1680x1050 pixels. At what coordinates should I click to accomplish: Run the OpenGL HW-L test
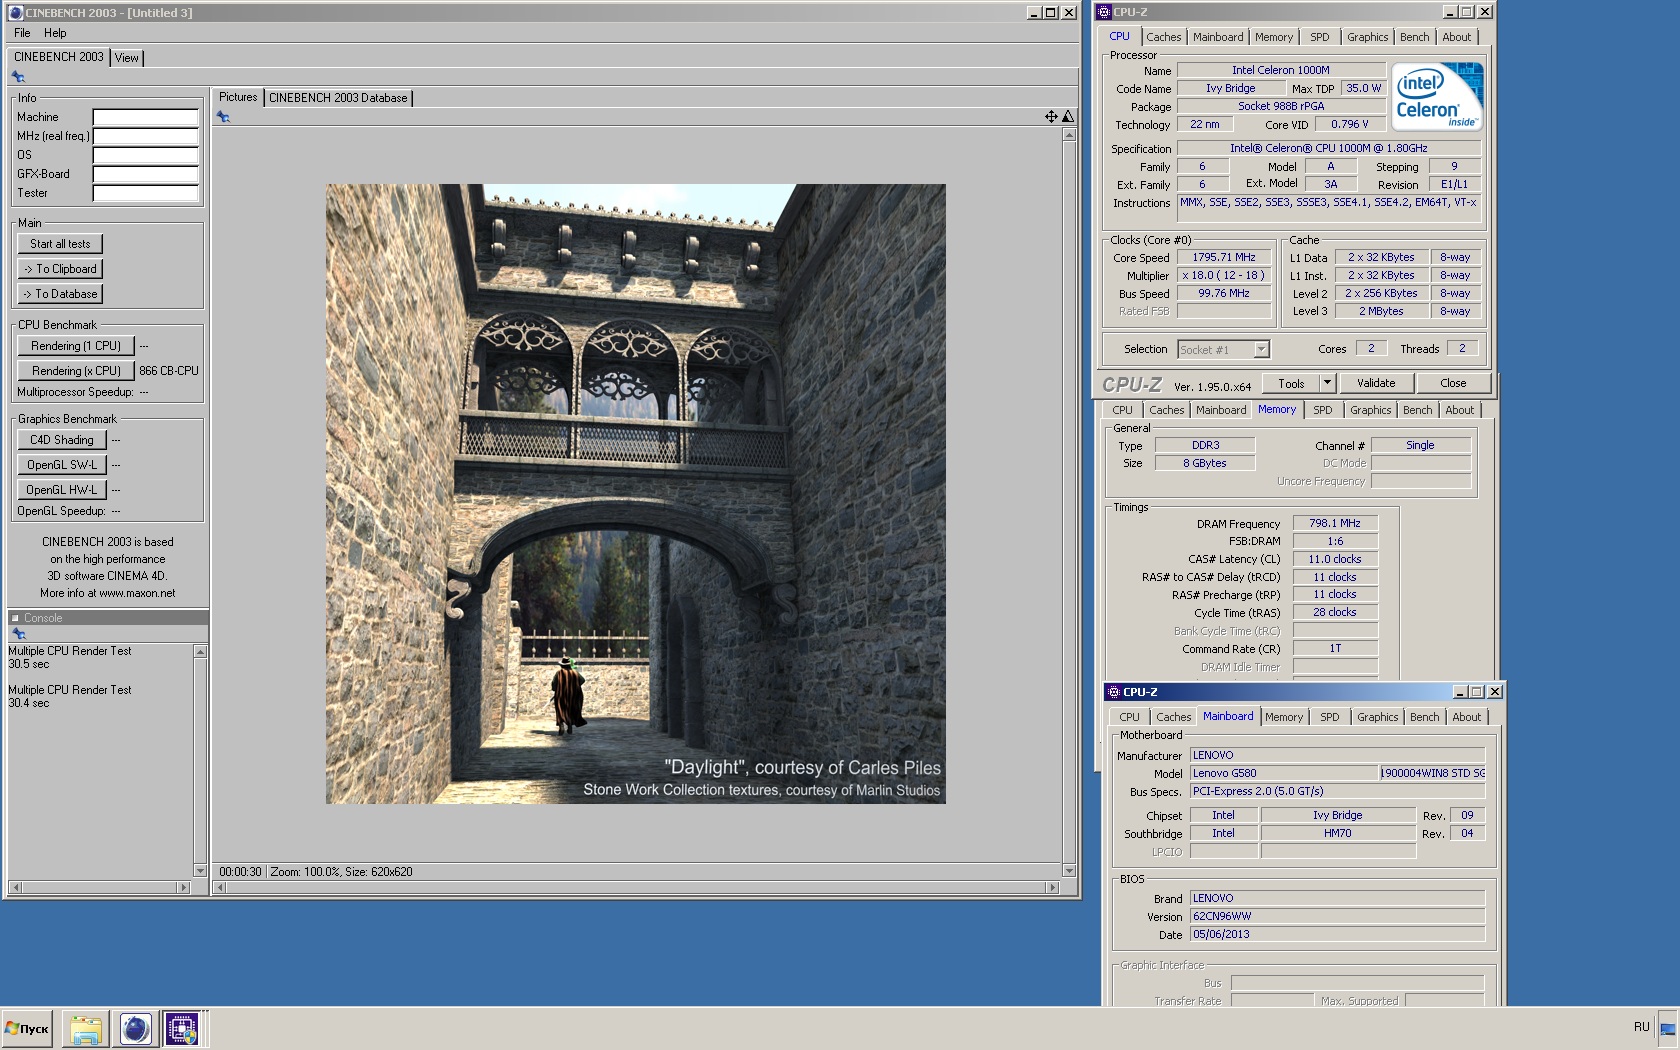point(61,490)
